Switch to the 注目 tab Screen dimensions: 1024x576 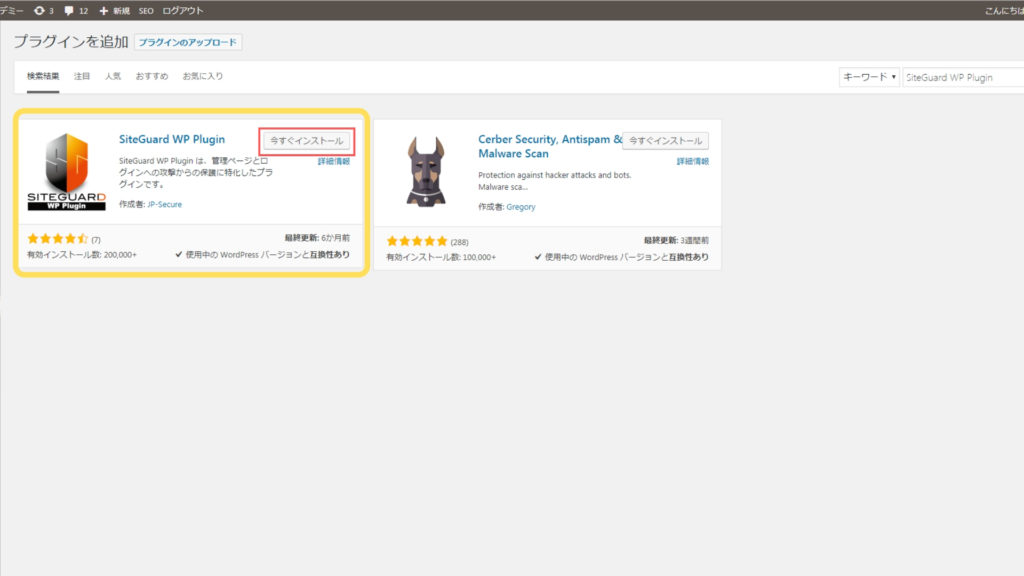pyautogui.click(x=82, y=76)
